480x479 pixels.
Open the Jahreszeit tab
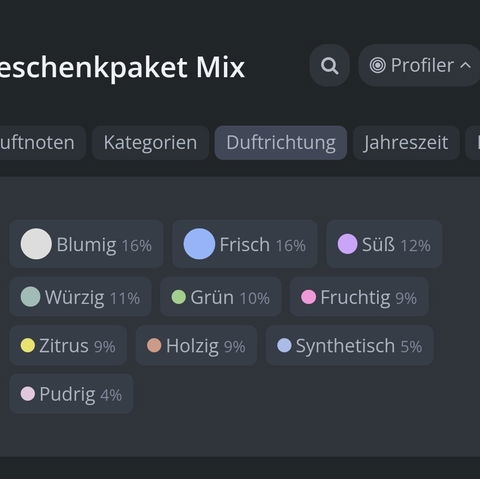[x=406, y=143]
